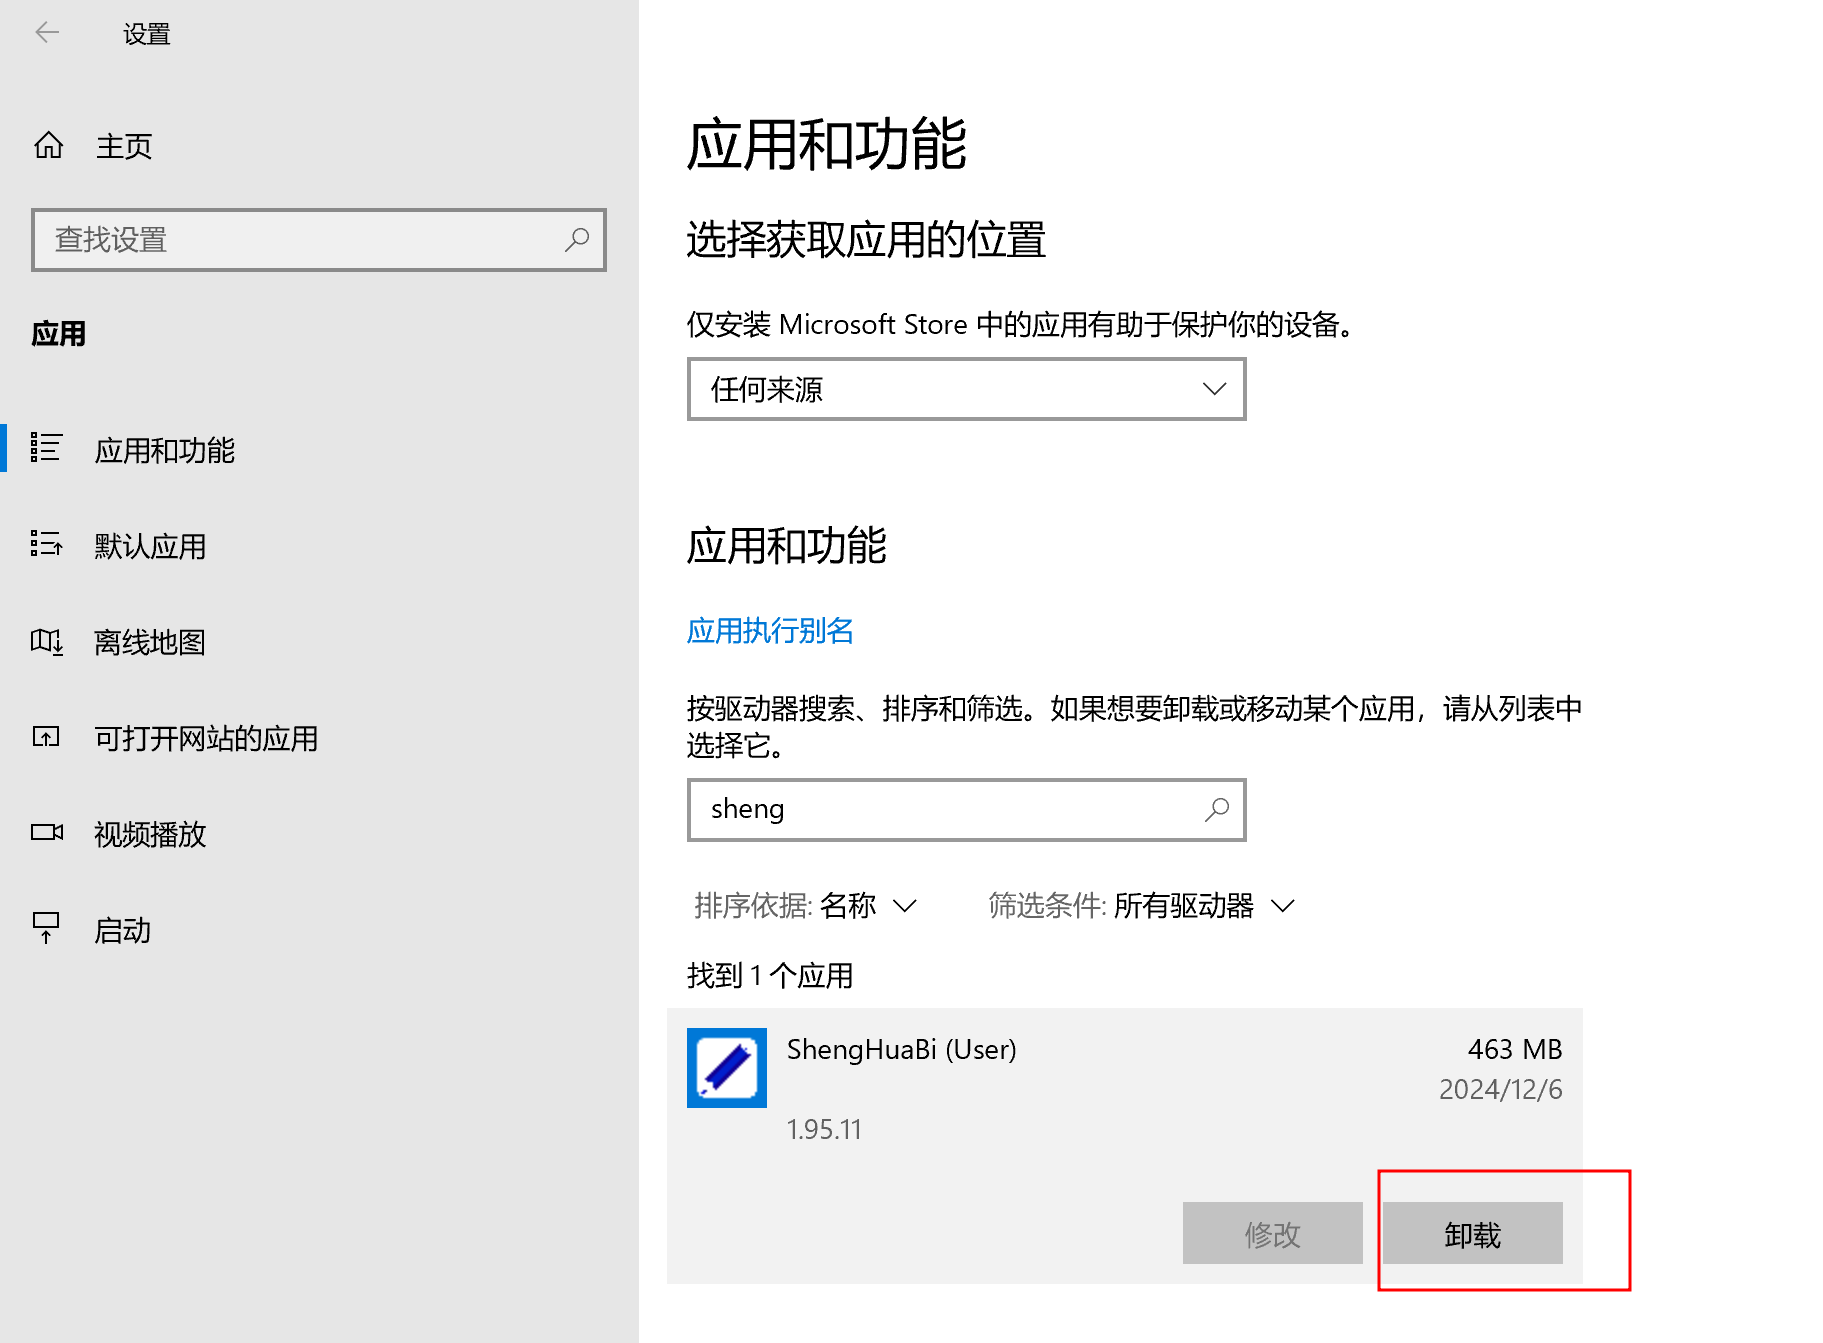Click the 启动 startup icon
The height and width of the screenshot is (1343, 1823).
(46, 929)
